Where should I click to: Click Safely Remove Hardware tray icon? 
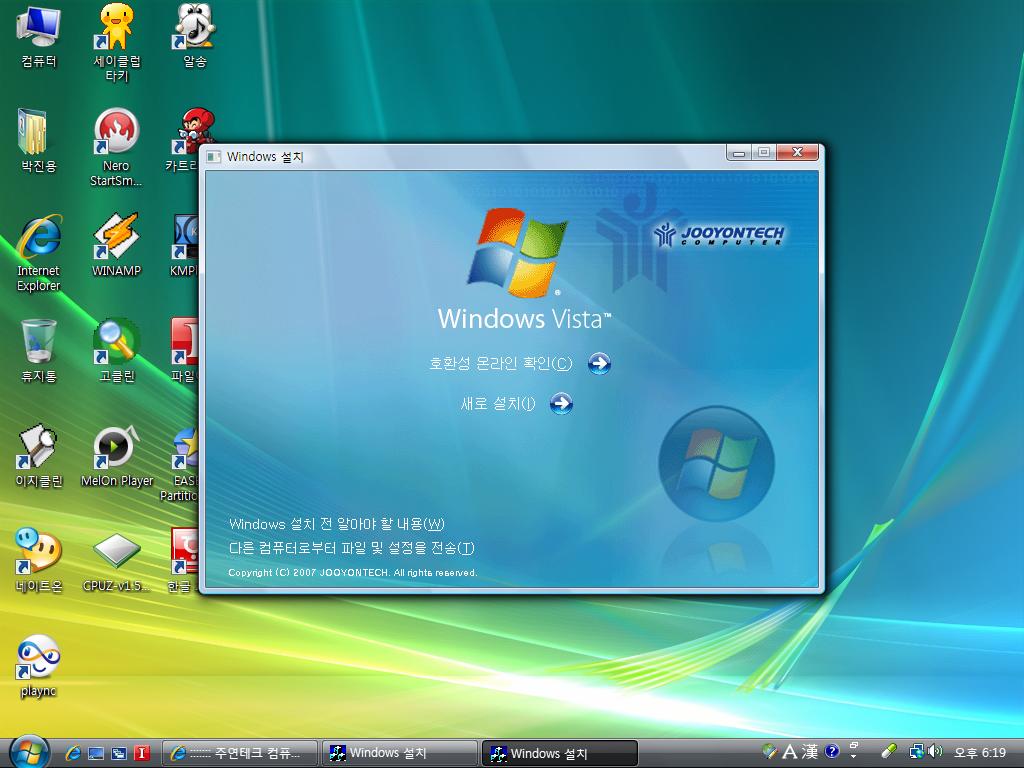point(888,751)
